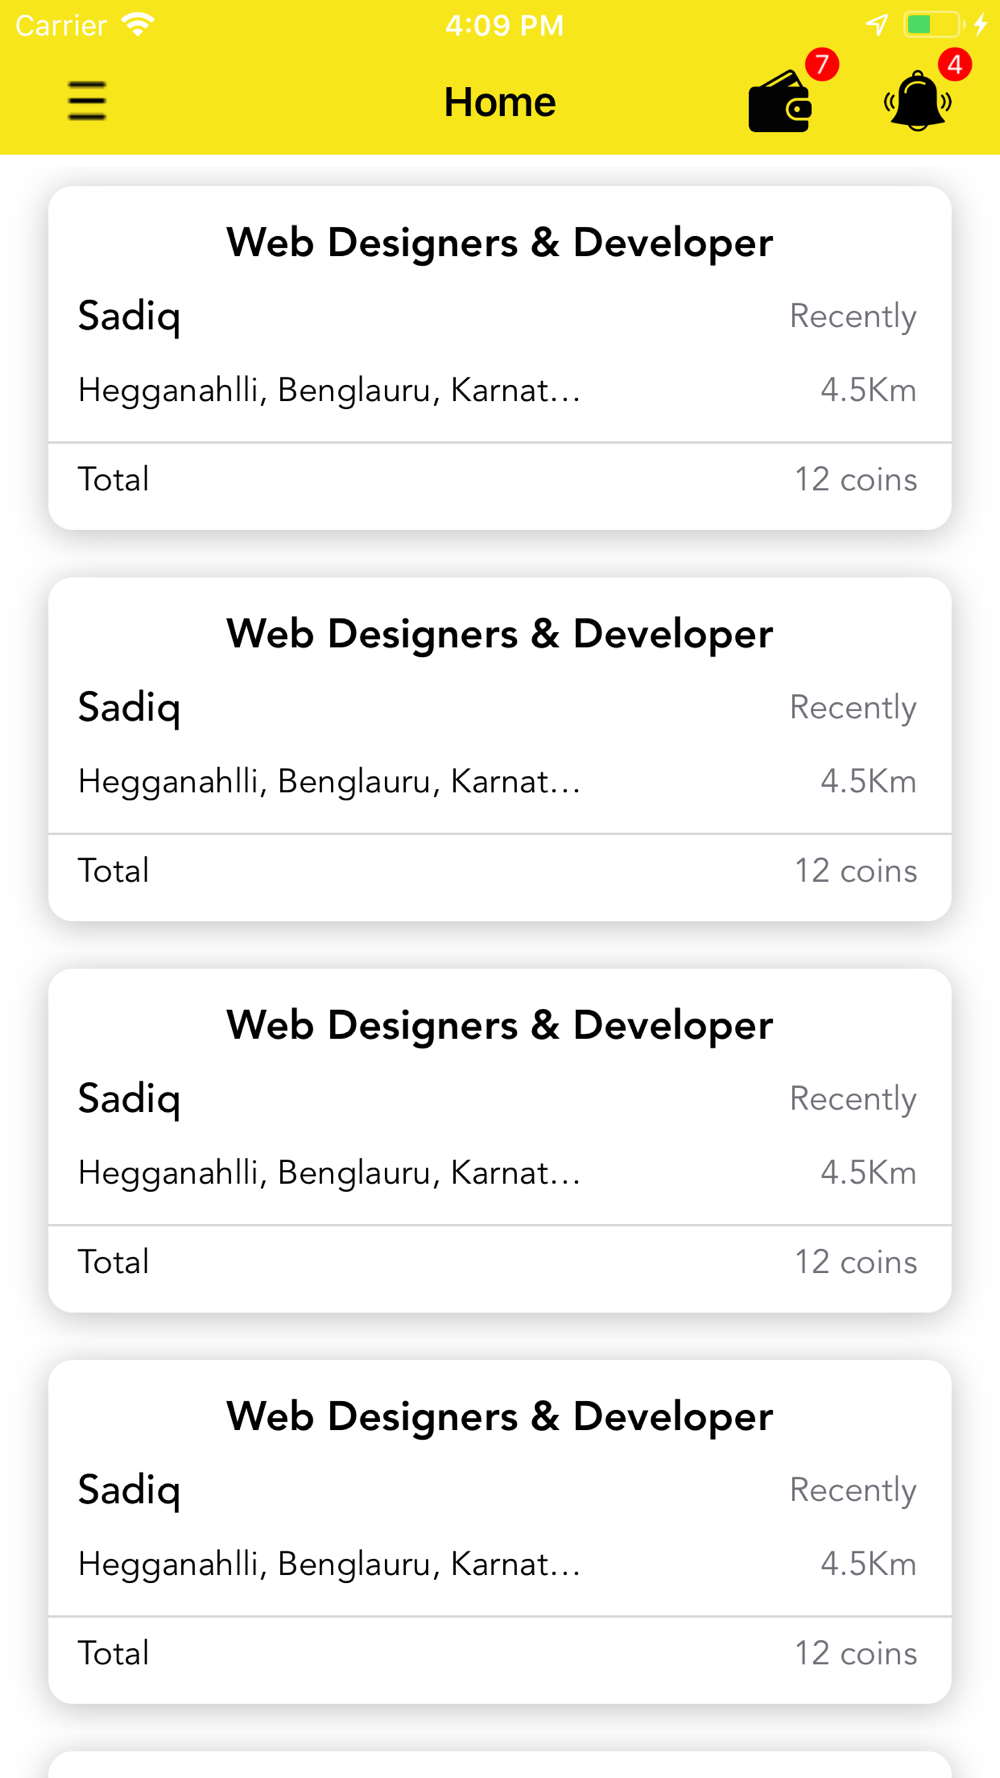Screen dimensions: 1000x1778
Task: Open the notifications bell
Action: pos(917,101)
